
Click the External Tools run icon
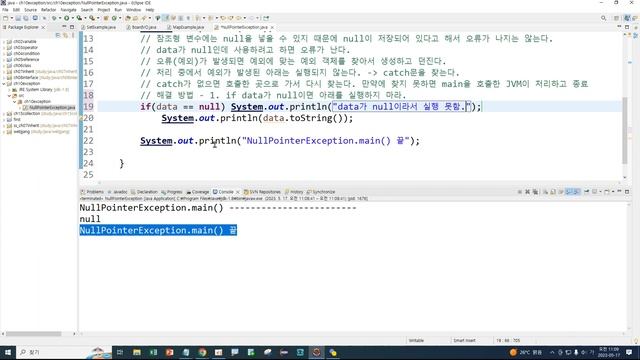(92, 18)
